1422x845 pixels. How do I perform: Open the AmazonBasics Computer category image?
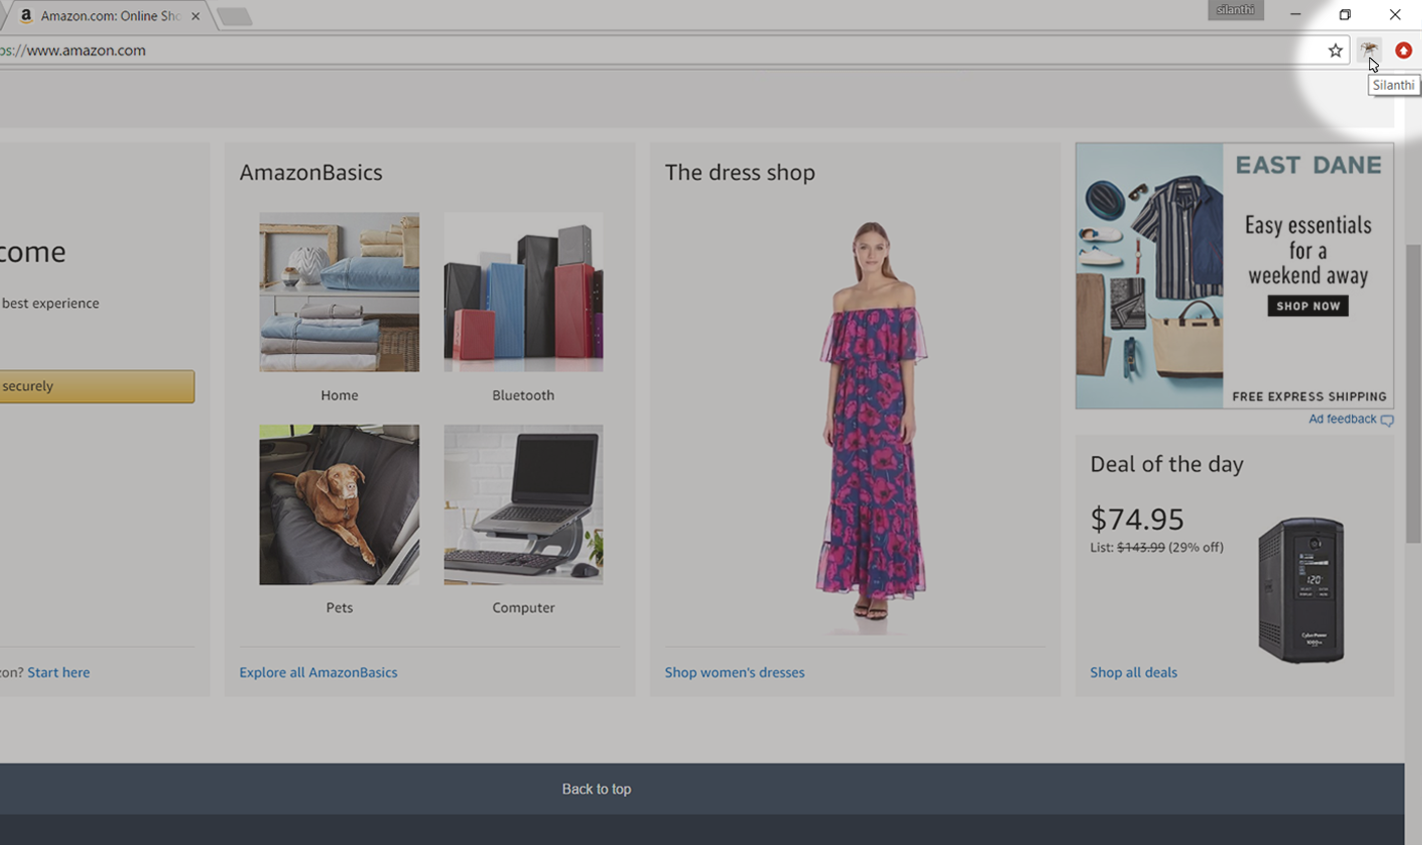tap(523, 505)
